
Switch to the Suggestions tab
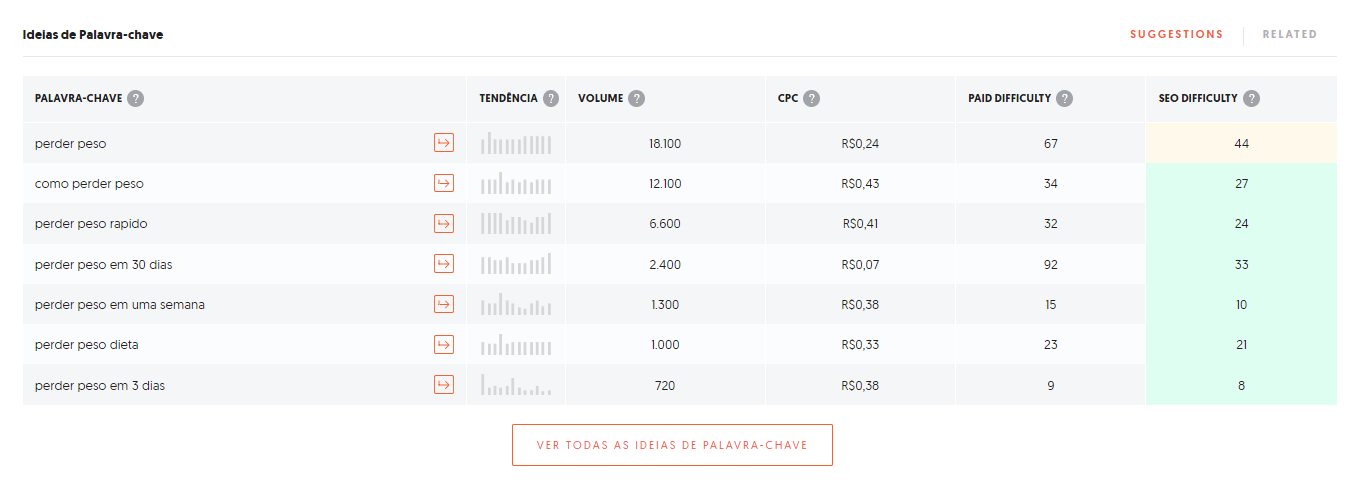point(1176,34)
